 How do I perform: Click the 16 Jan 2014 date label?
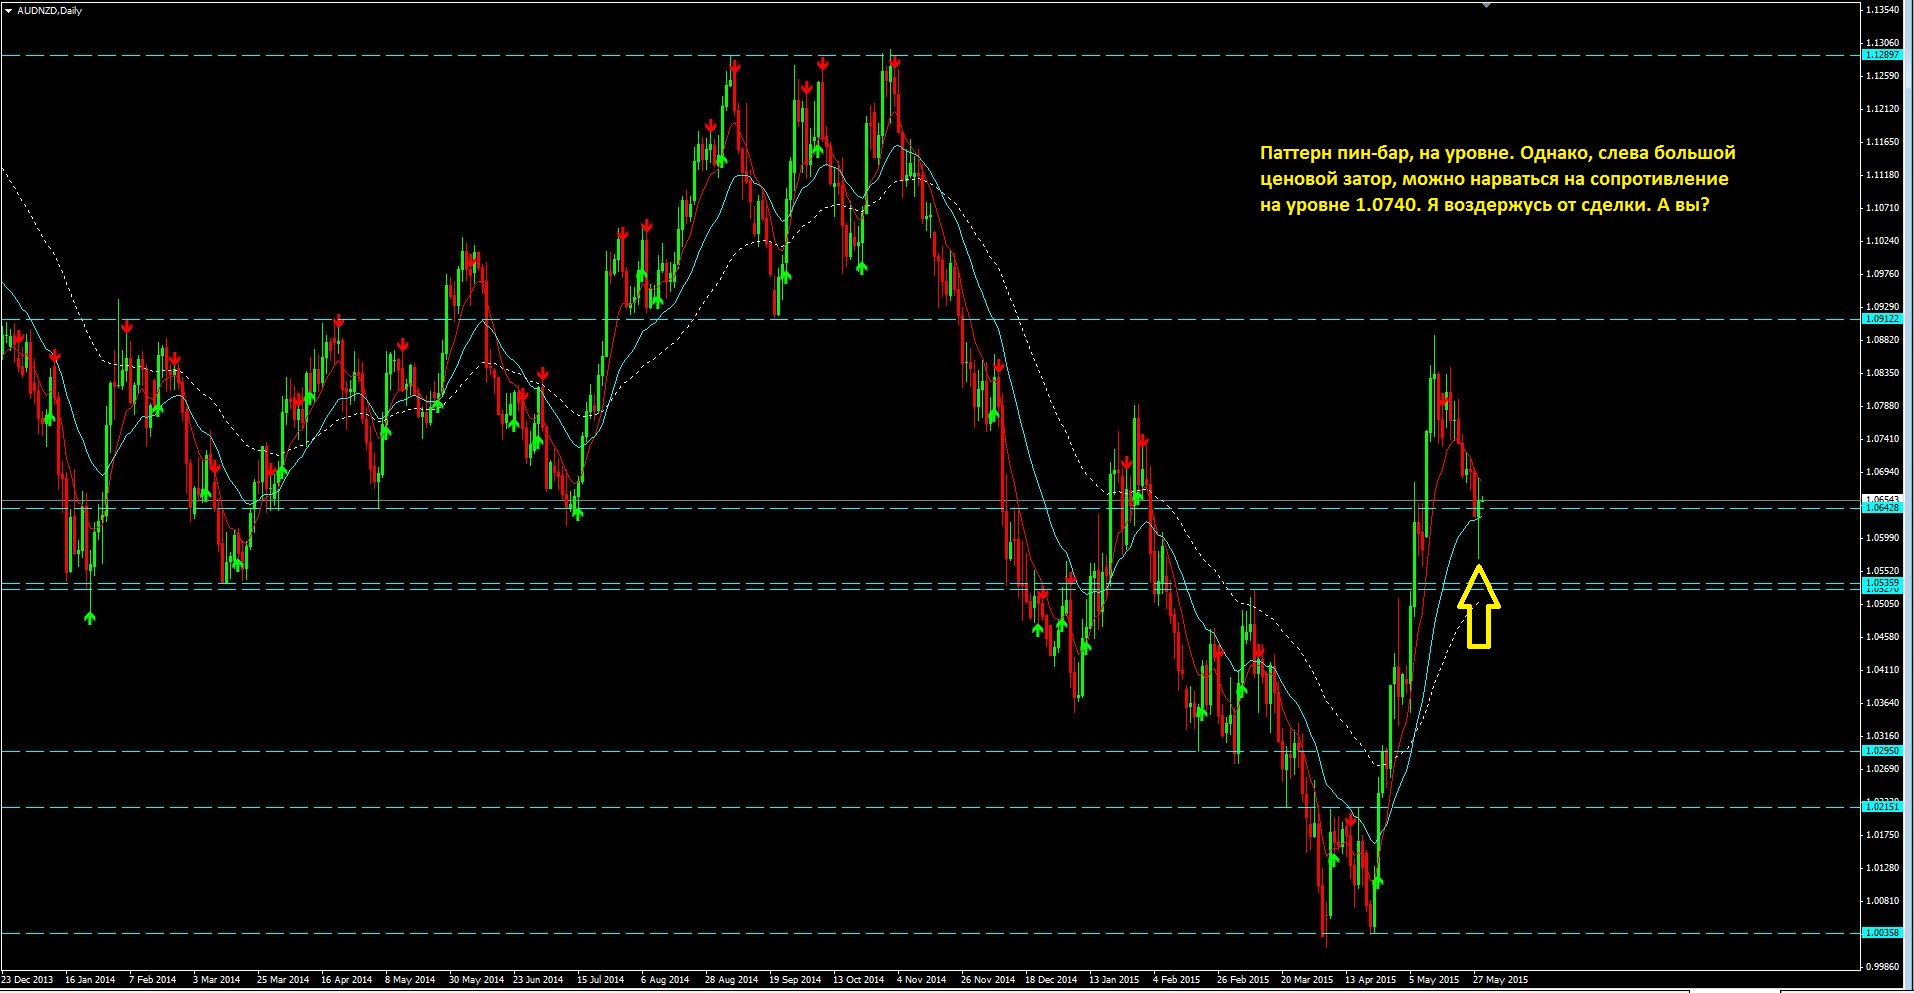[x=90, y=980]
